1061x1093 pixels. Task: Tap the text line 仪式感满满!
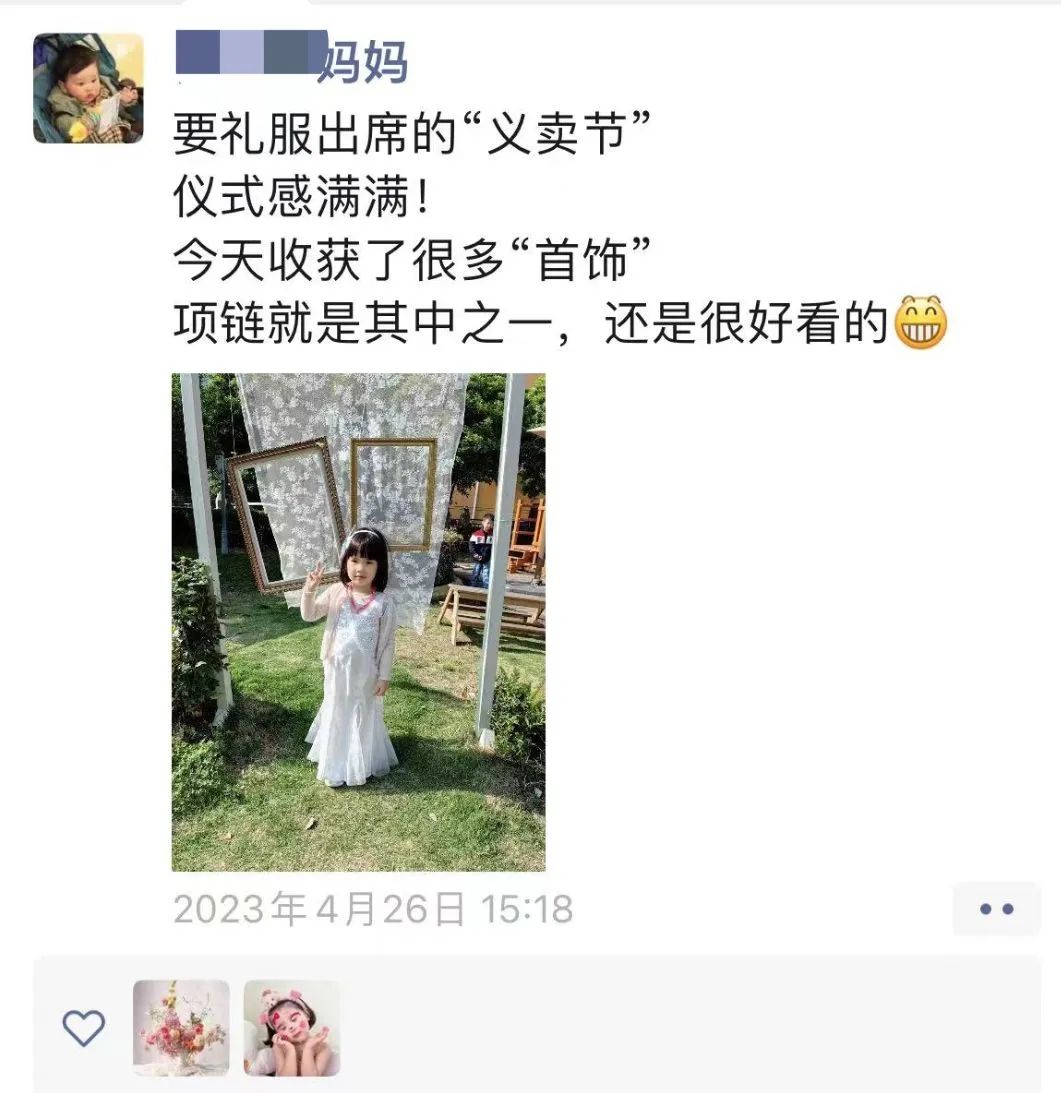301,196
